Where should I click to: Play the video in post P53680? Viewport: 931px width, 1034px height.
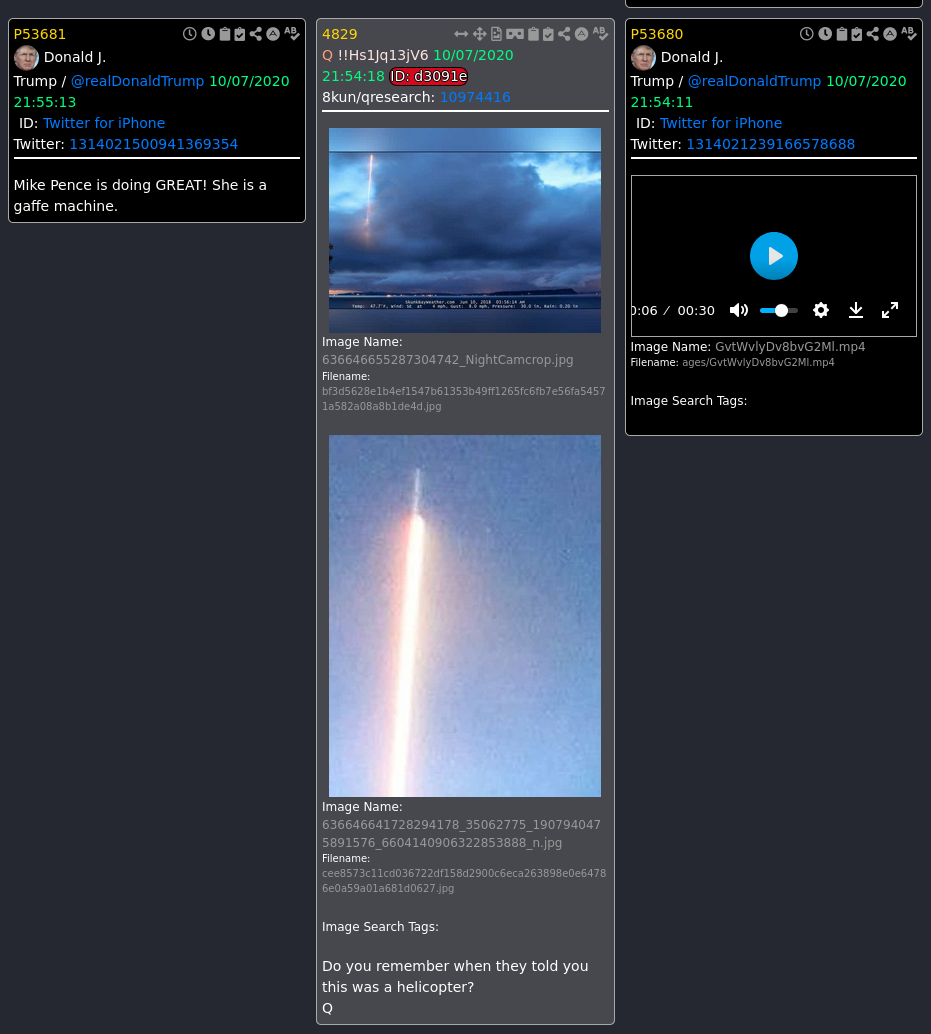click(x=774, y=256)
